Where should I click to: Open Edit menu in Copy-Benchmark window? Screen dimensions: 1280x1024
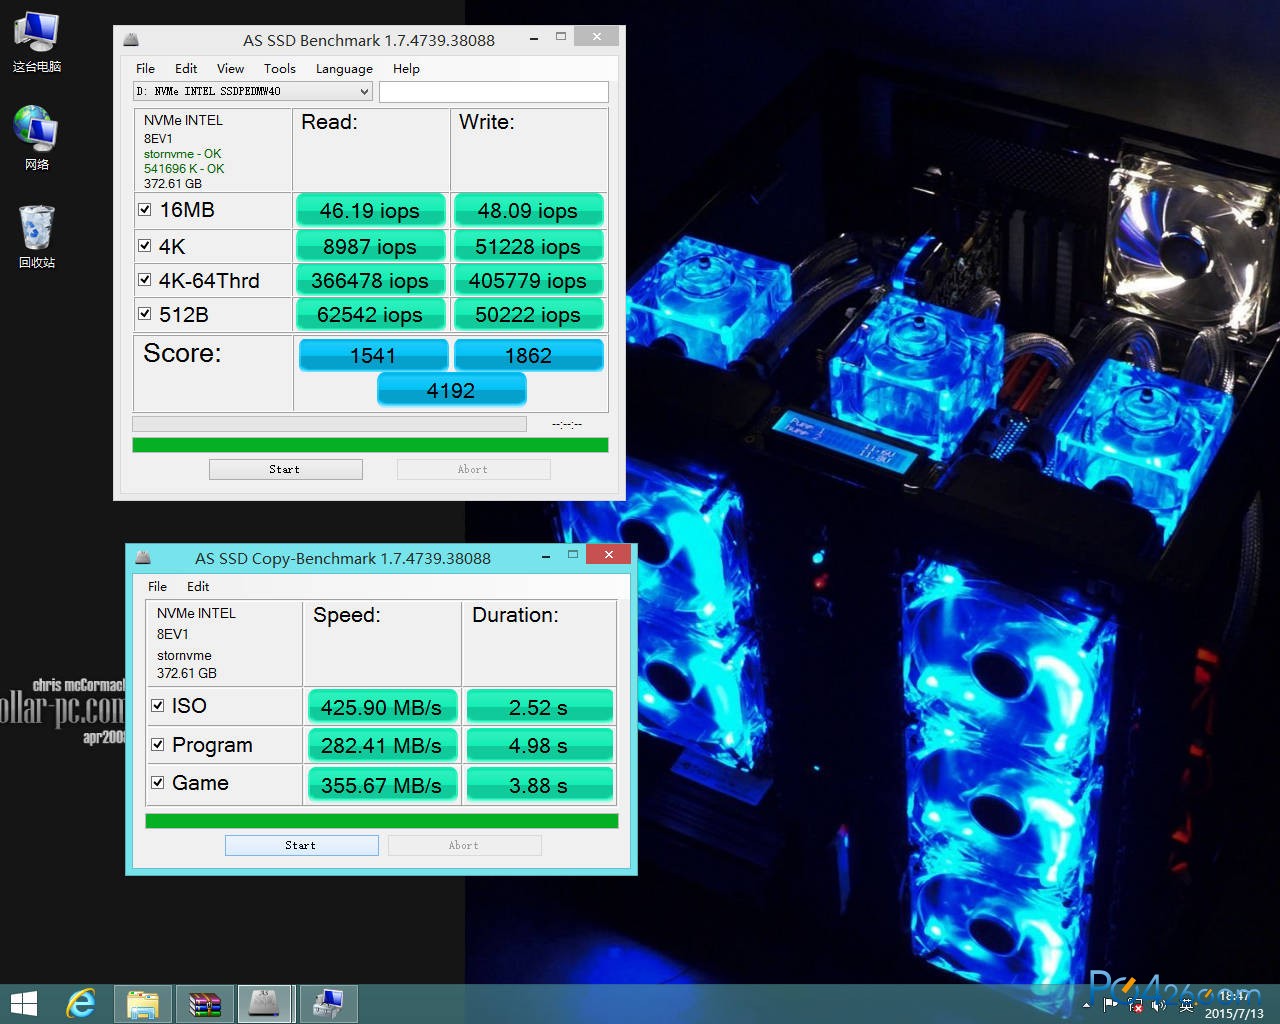(198, 586)
